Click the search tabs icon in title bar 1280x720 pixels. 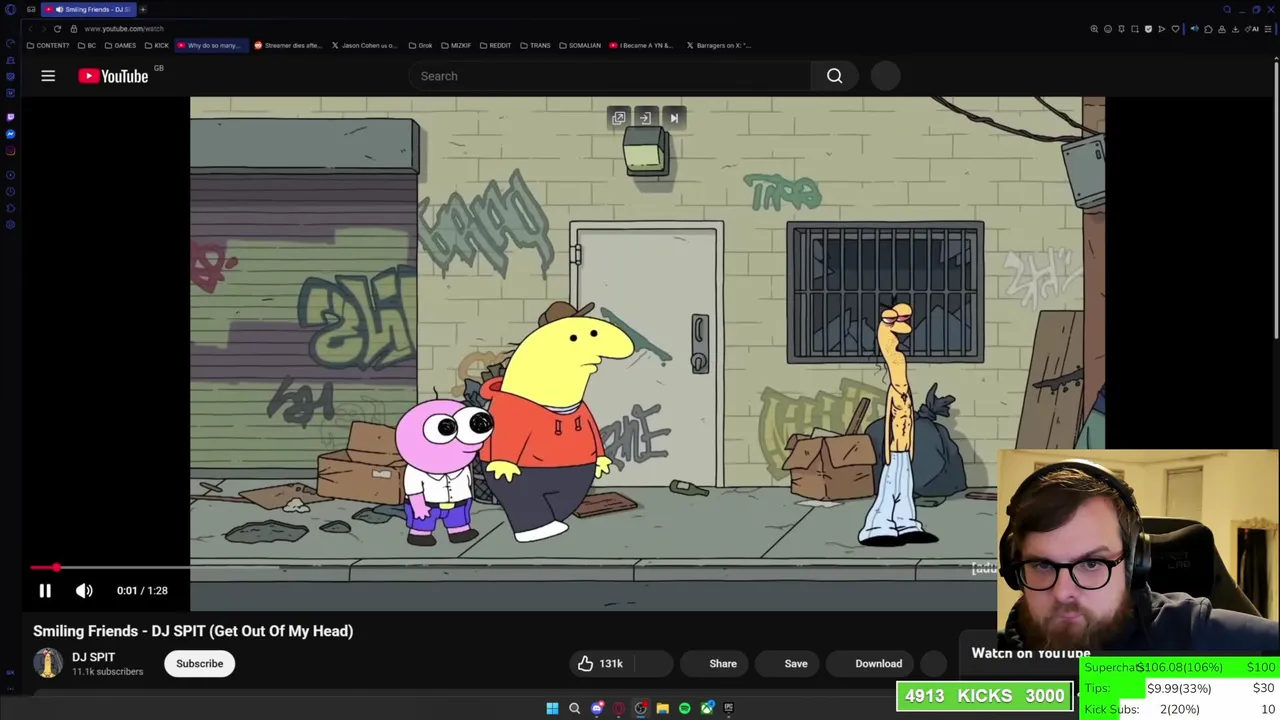click(1227, 9)
